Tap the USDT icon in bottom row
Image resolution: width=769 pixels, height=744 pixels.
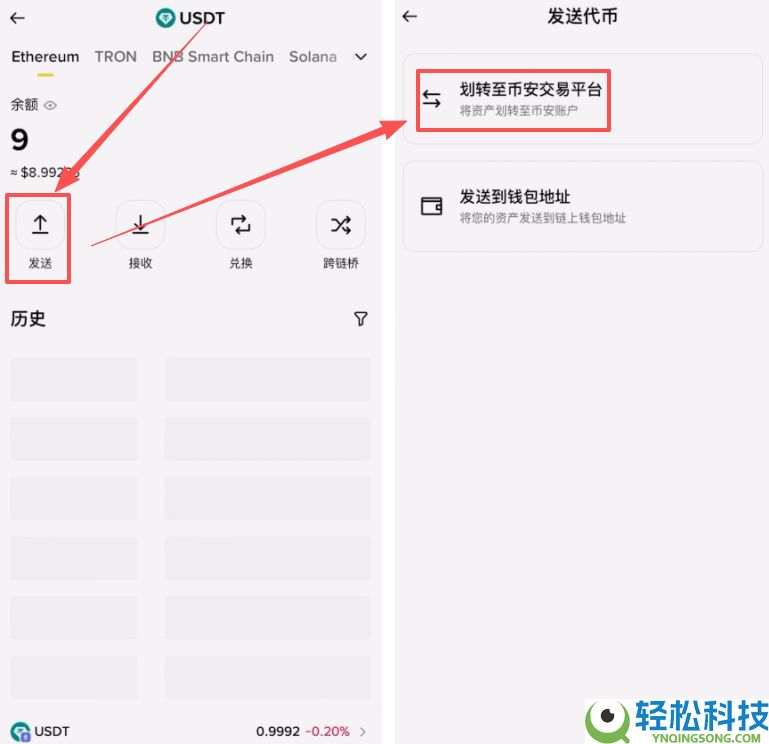(20, 731)
